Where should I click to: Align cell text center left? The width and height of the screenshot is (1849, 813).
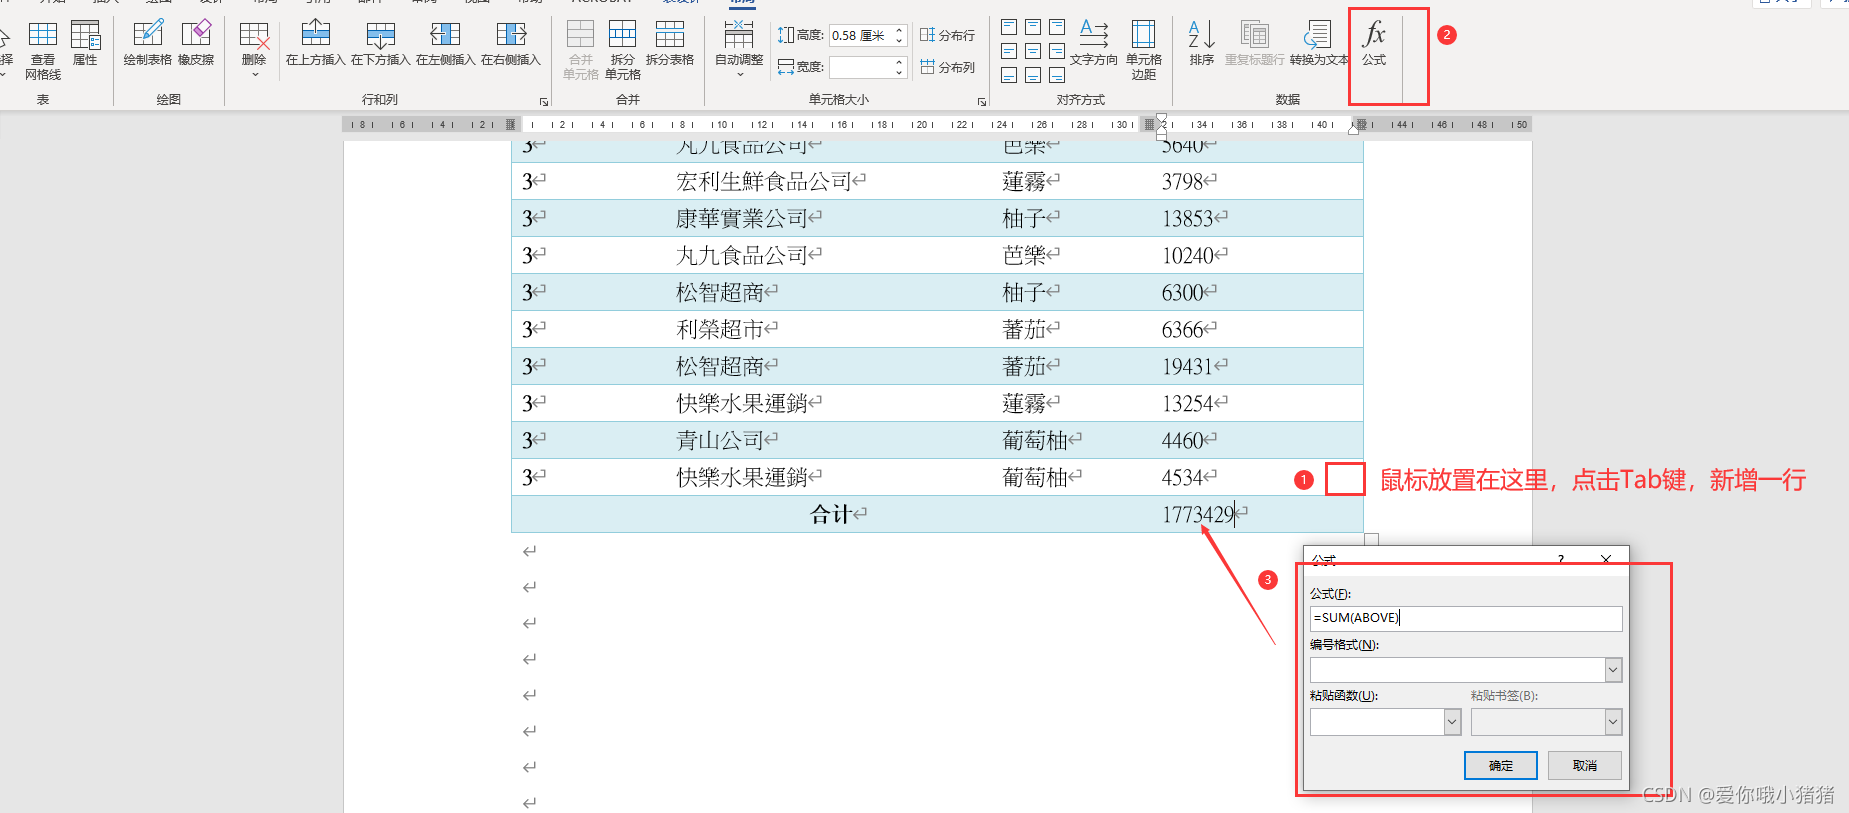click(1009, 51)
